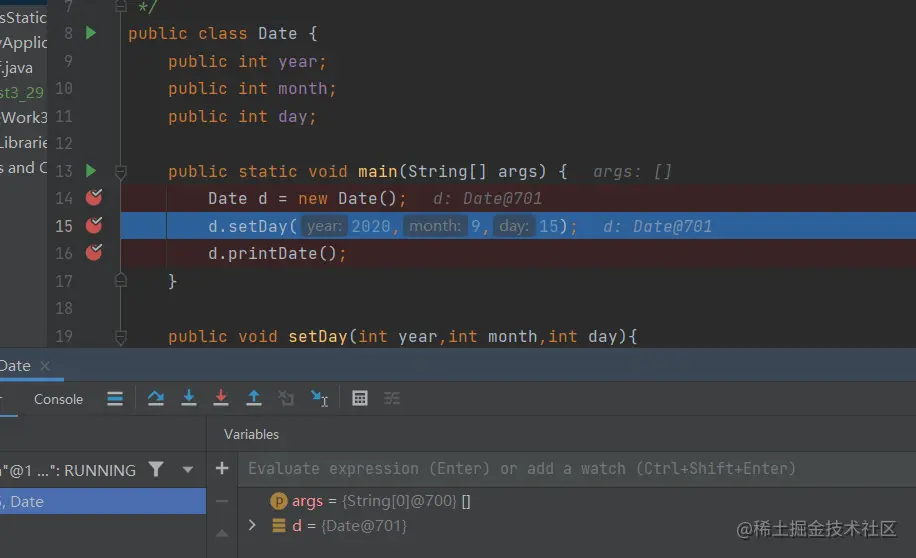The height and width of the screenshot is (558, 916).
Task: Select the d = {Date@701} variable
Action: tap(339, 526)
